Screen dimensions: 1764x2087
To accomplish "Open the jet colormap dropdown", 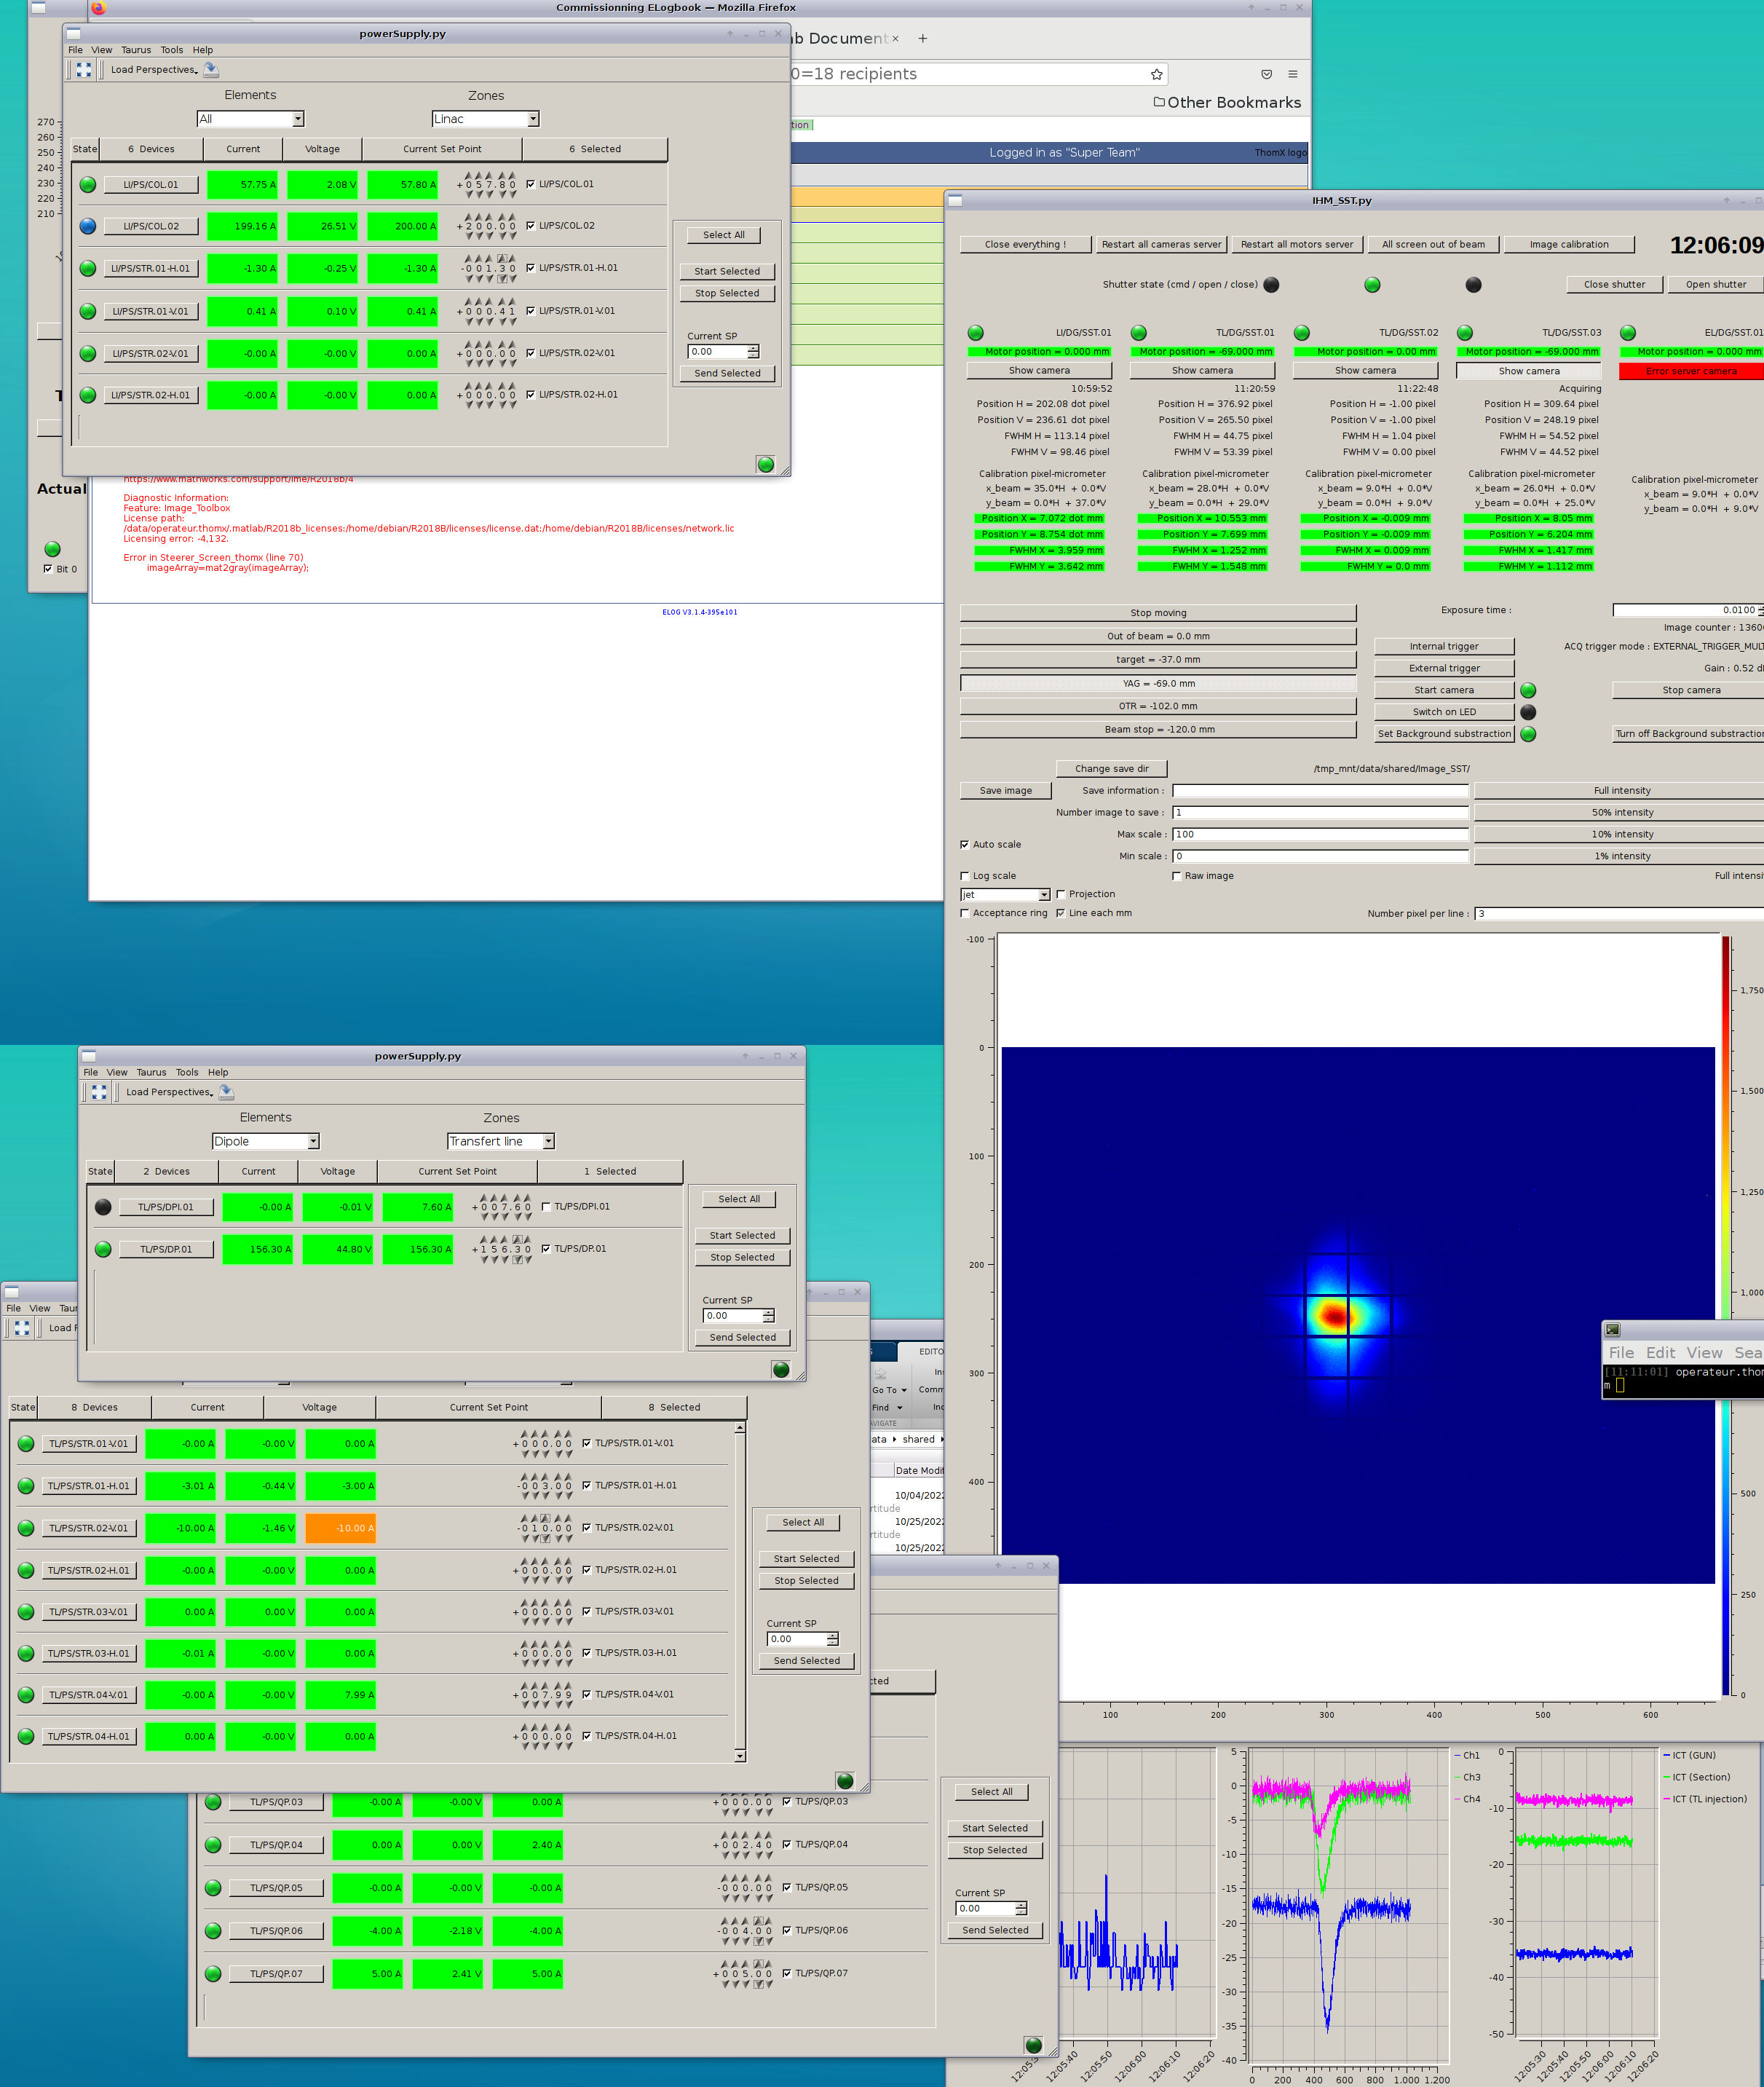I will tap(1005, 895).
